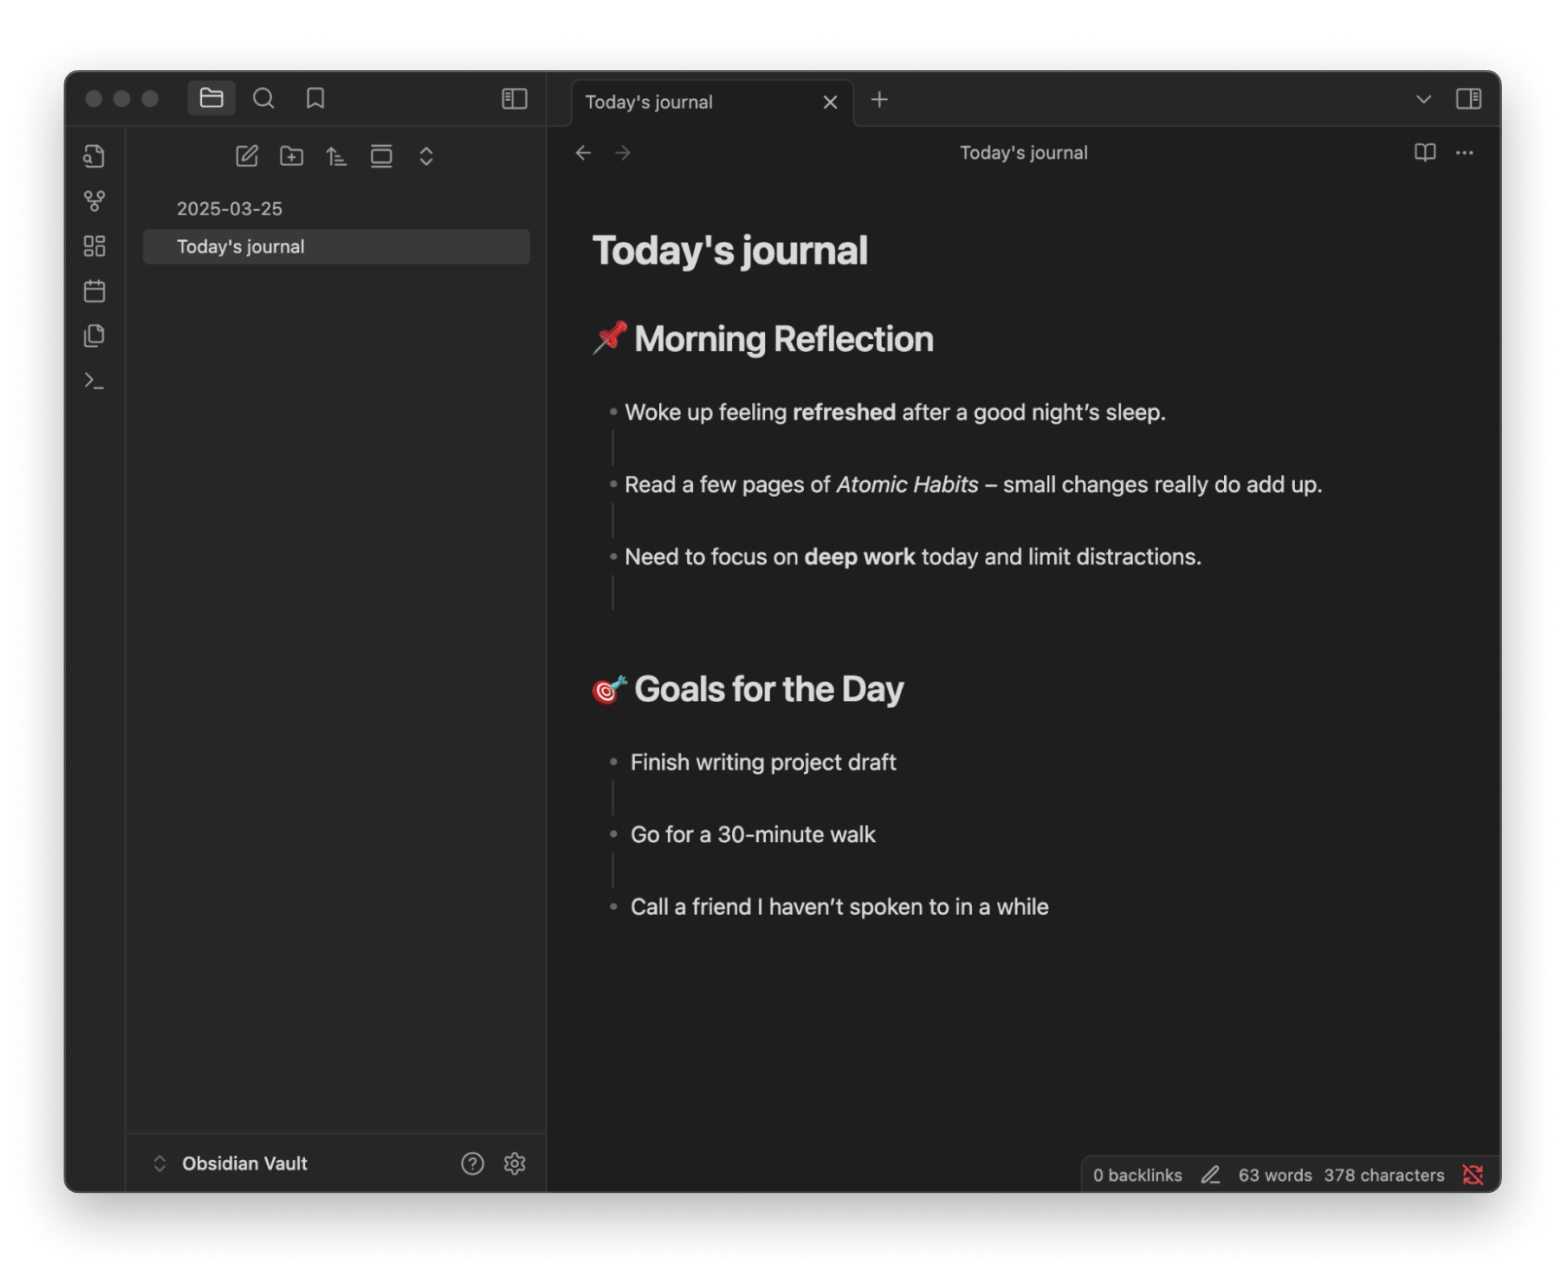This screenshot has width=1560, height=1286.
Task: Switch to the bookmarks sidebar tab
Action: [x=315, y=98]
